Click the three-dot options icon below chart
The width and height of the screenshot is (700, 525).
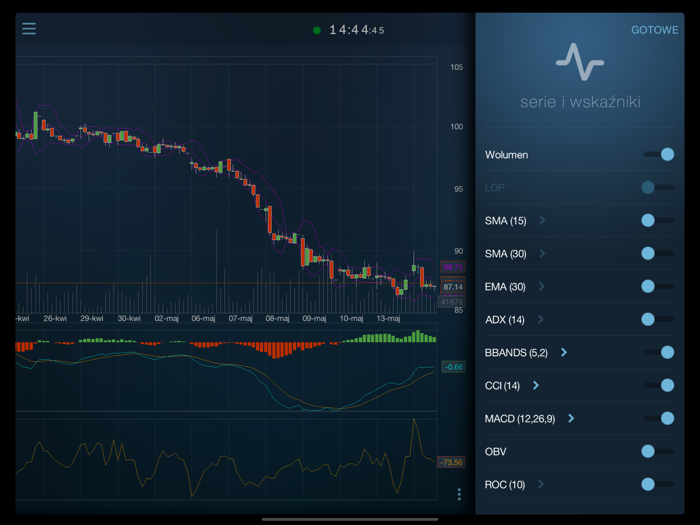(x=459, y=494)
